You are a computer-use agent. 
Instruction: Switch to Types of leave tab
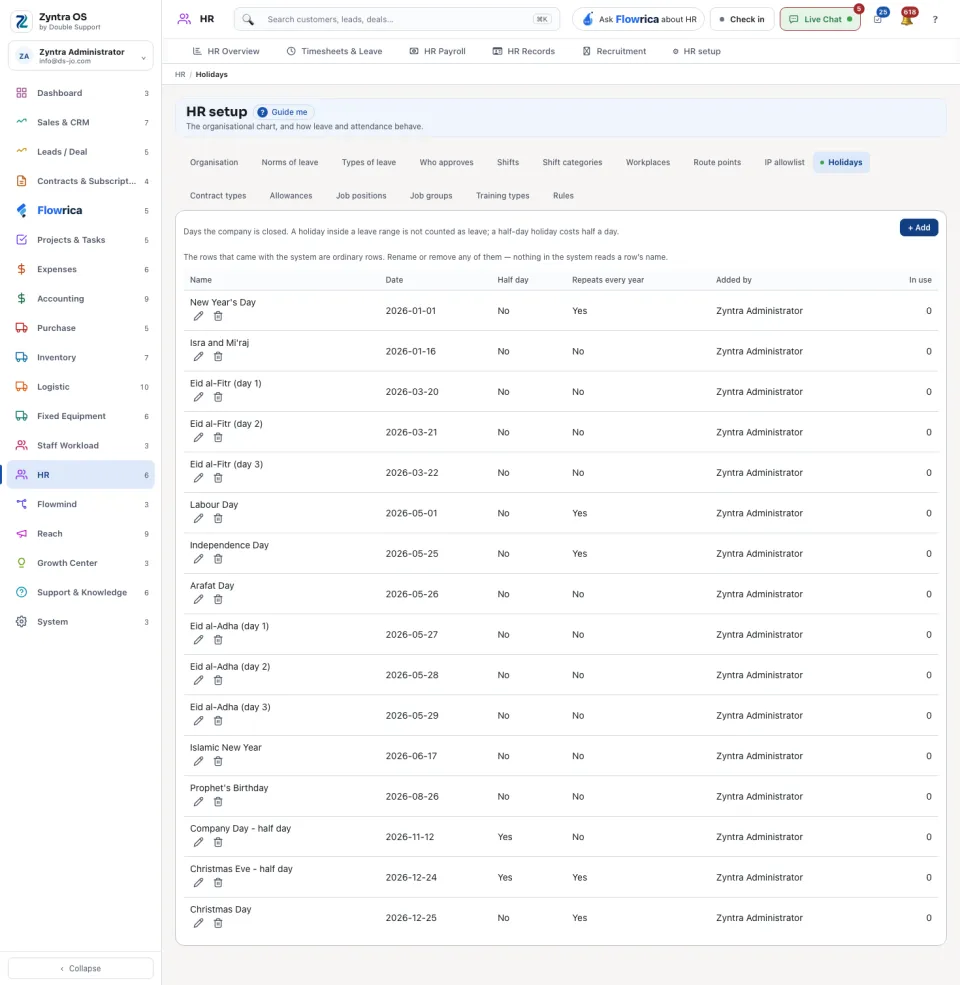(369, 162)
